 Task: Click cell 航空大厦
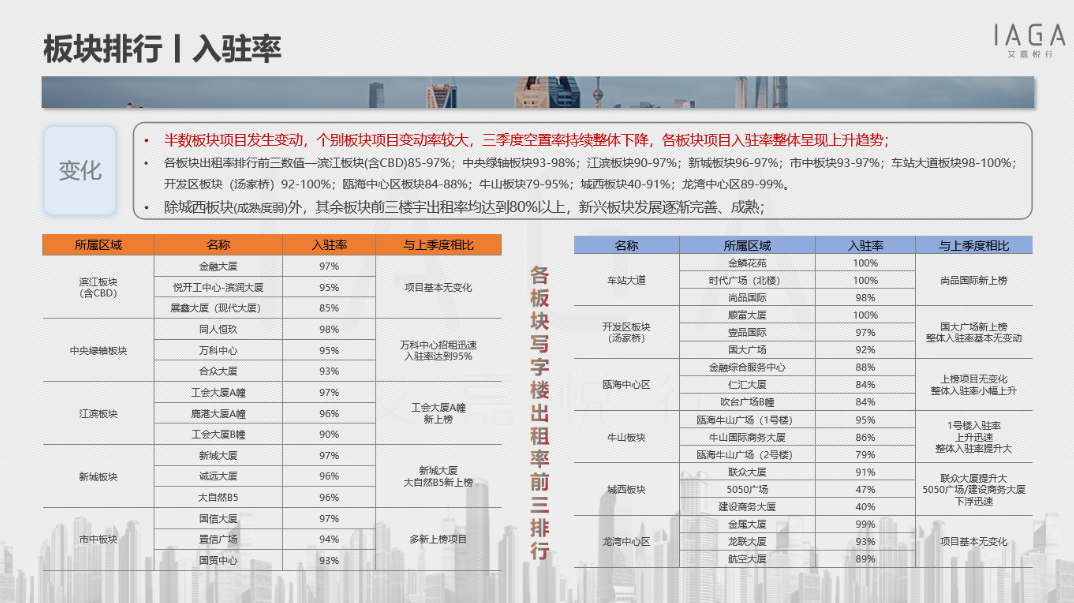coord(747,558)
